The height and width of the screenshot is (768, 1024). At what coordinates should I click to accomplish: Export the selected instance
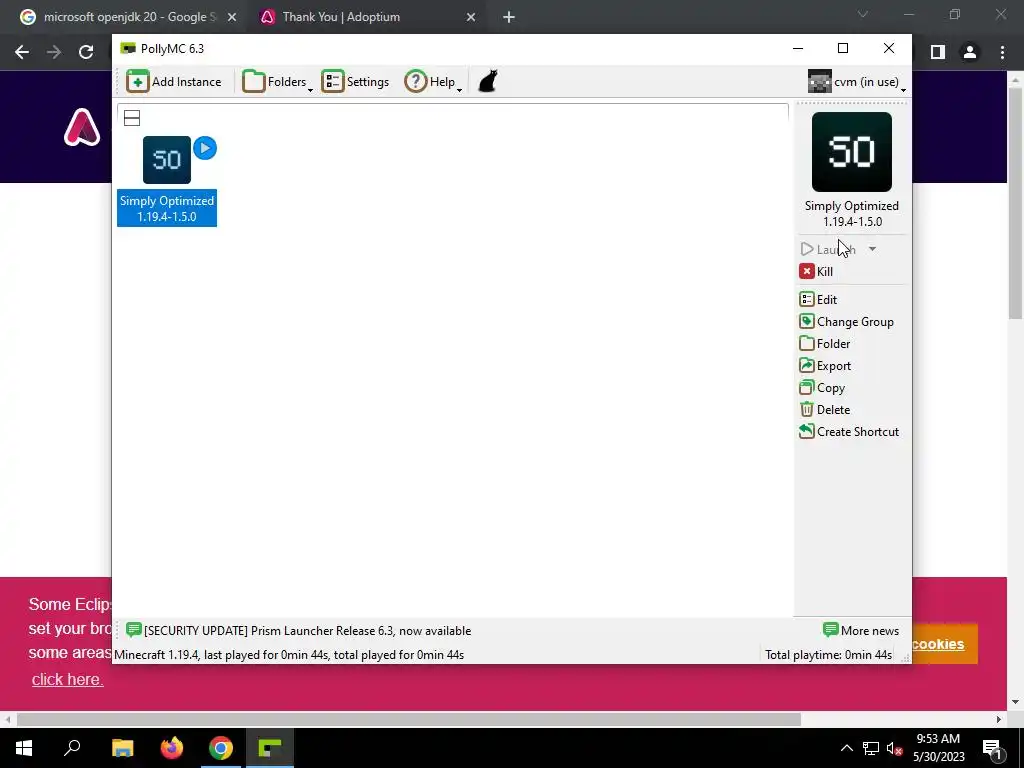[825, 366]
